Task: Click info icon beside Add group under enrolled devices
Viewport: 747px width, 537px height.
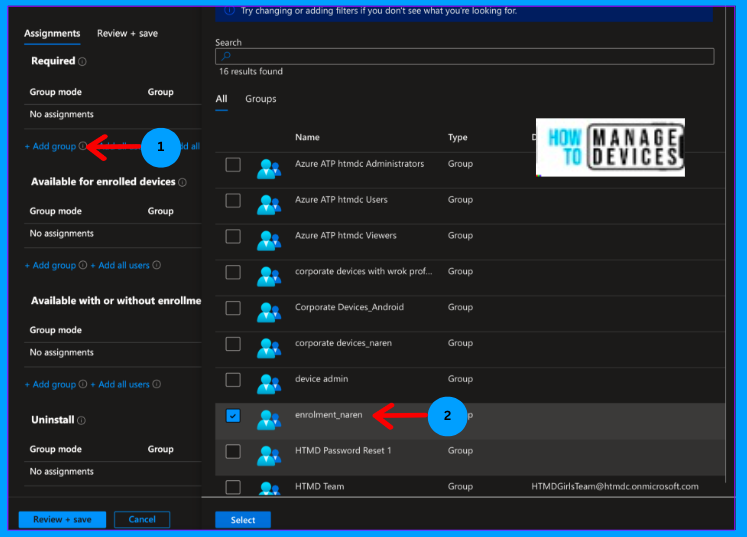Action: coord(83,265)
